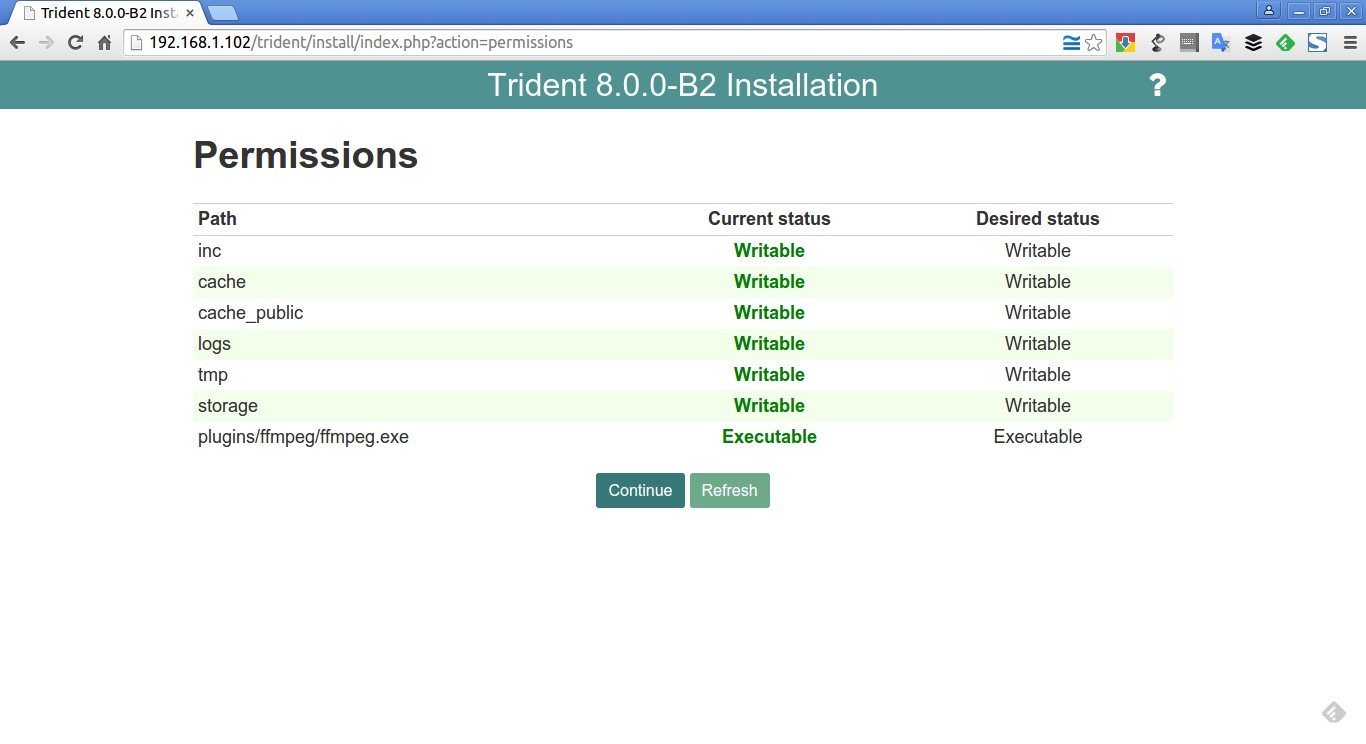Viewport: 1366px width, 744px height.
Task: Click green Writable status in the storage row
Action: coord(769,405)
